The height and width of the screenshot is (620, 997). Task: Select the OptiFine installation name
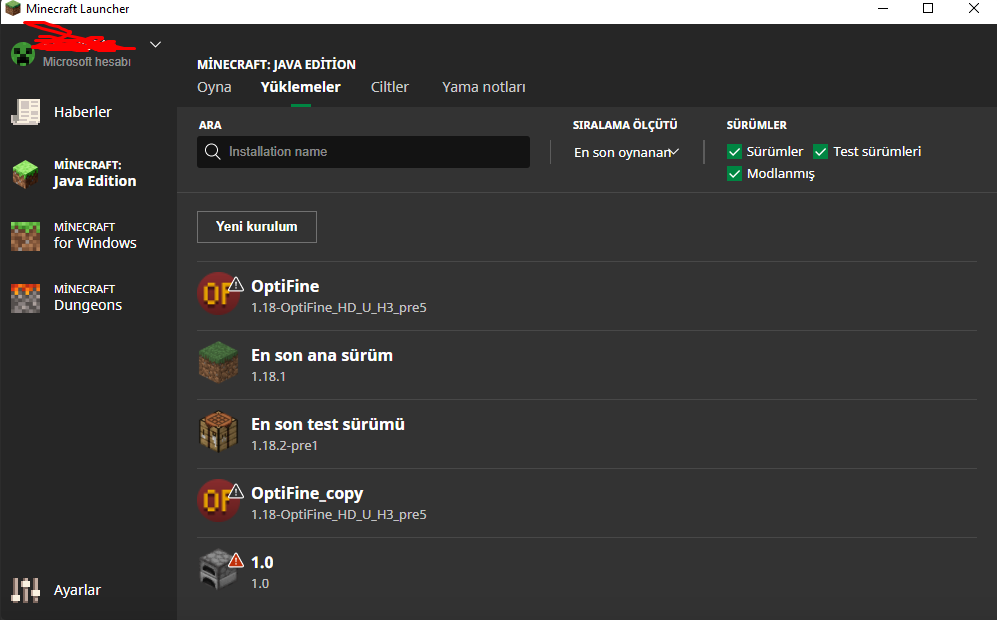(285, 286)
